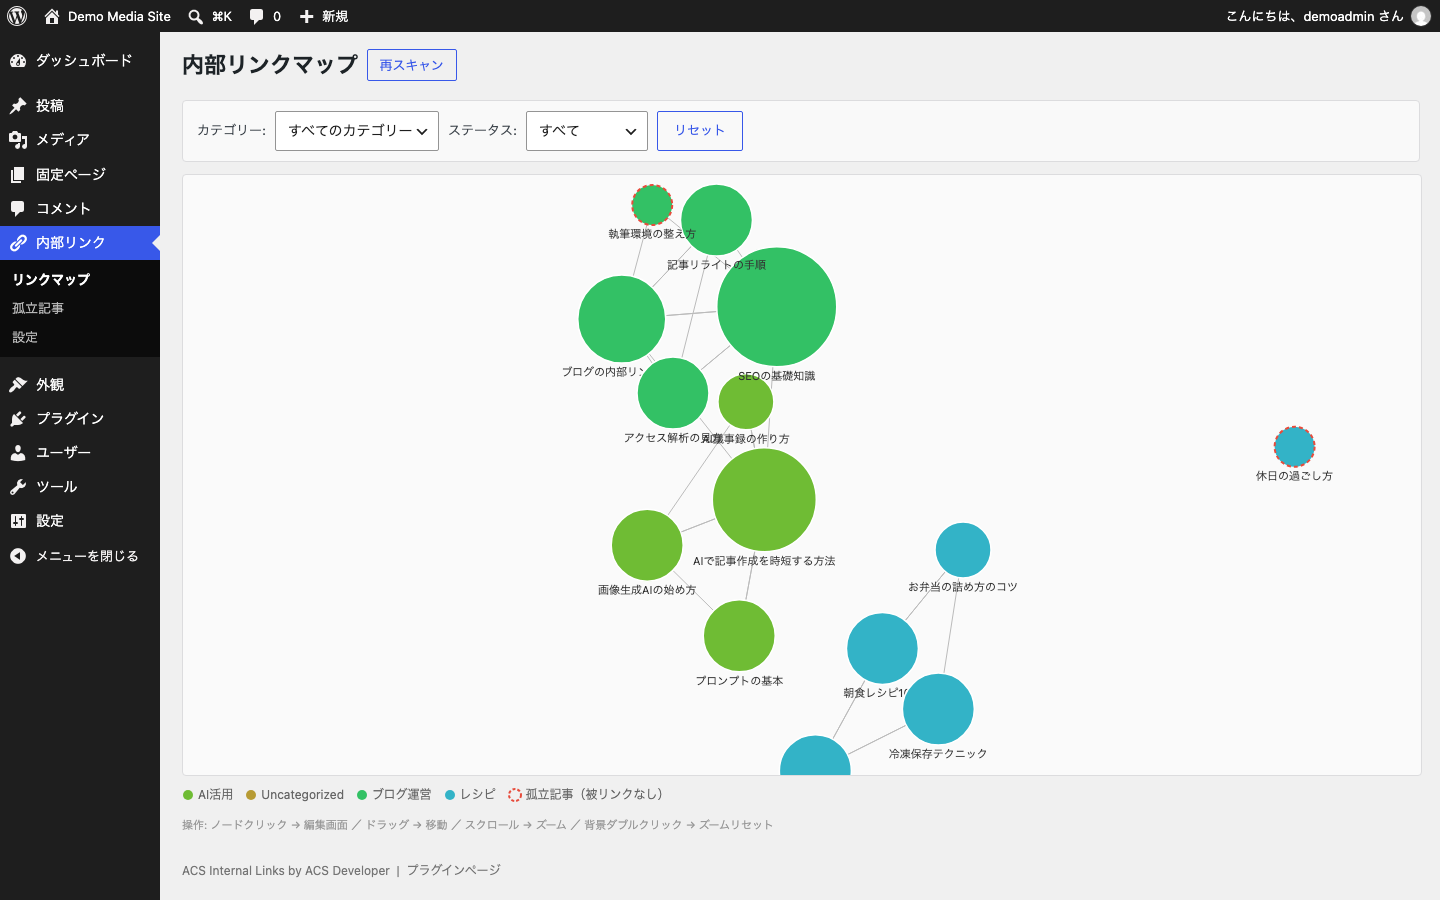Open the 新規 menu in admin bar
The height and width of the screenshot is (900, 1440).
pos(324,16)
